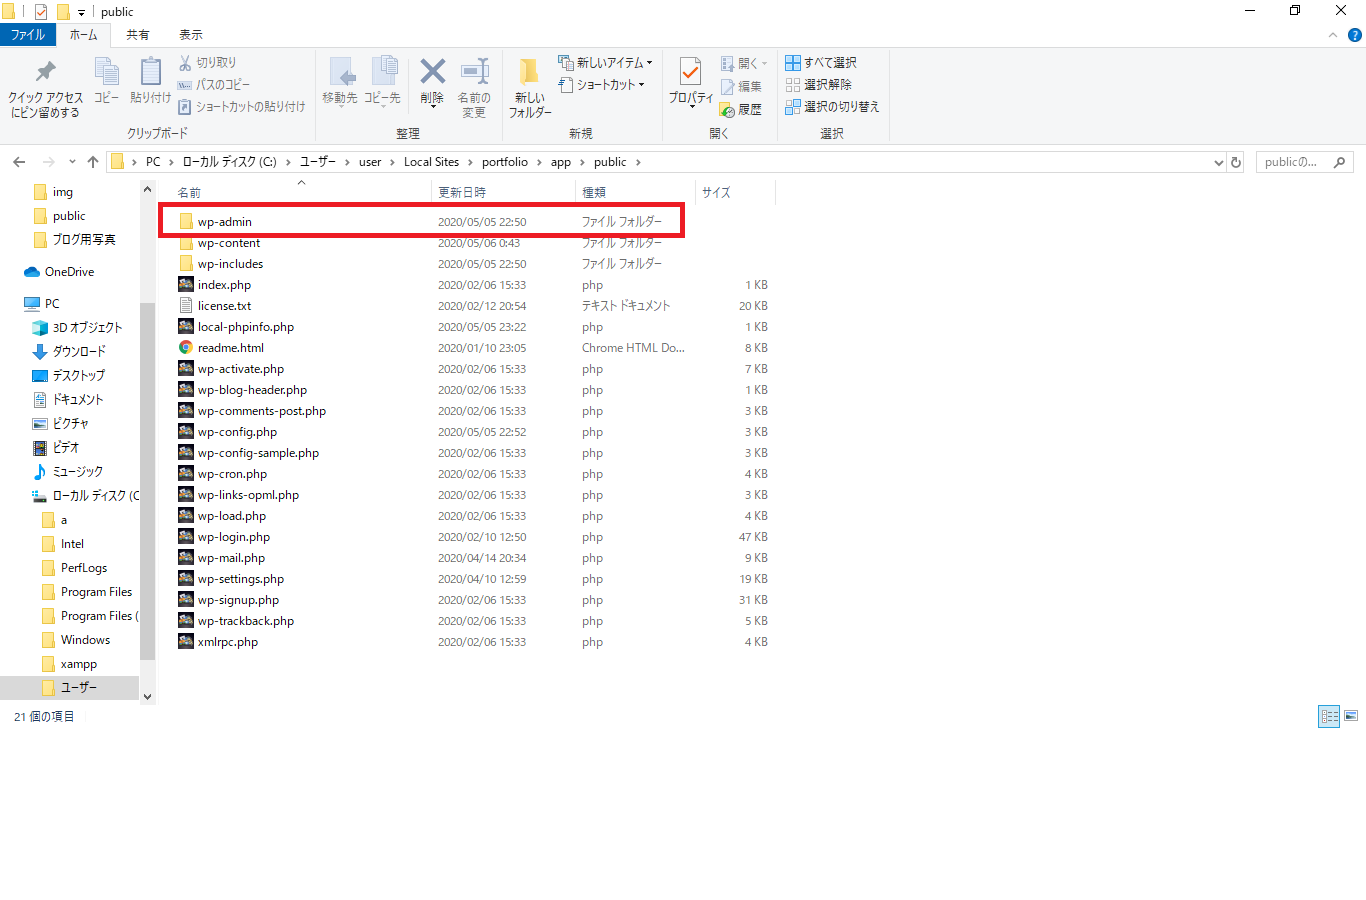This screenshot has width=1366, height=900.
Task: Open the recent locations dropdown arrow
Action: click(x=72, y=162)
